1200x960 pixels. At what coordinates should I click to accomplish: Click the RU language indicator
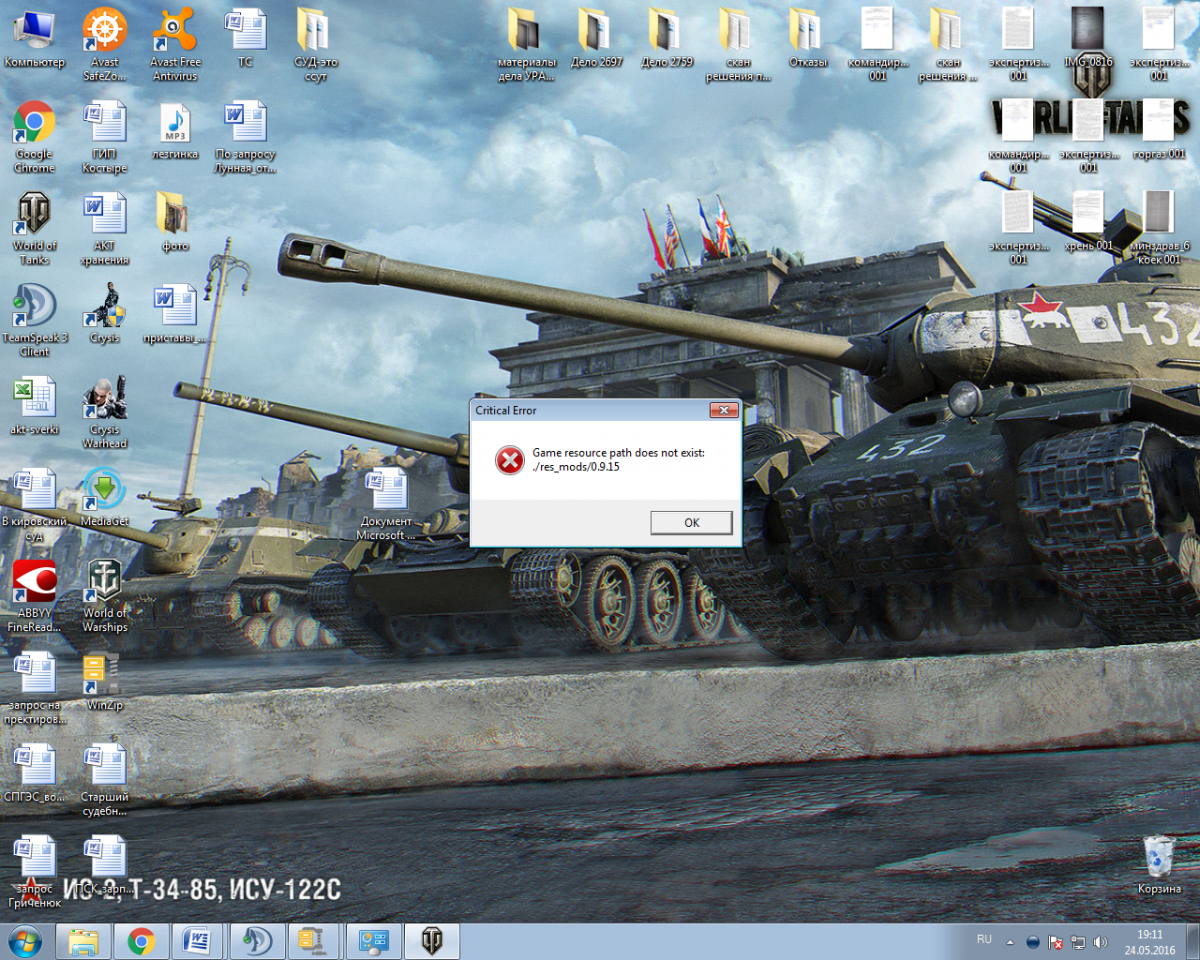click(x=984, y=940)
